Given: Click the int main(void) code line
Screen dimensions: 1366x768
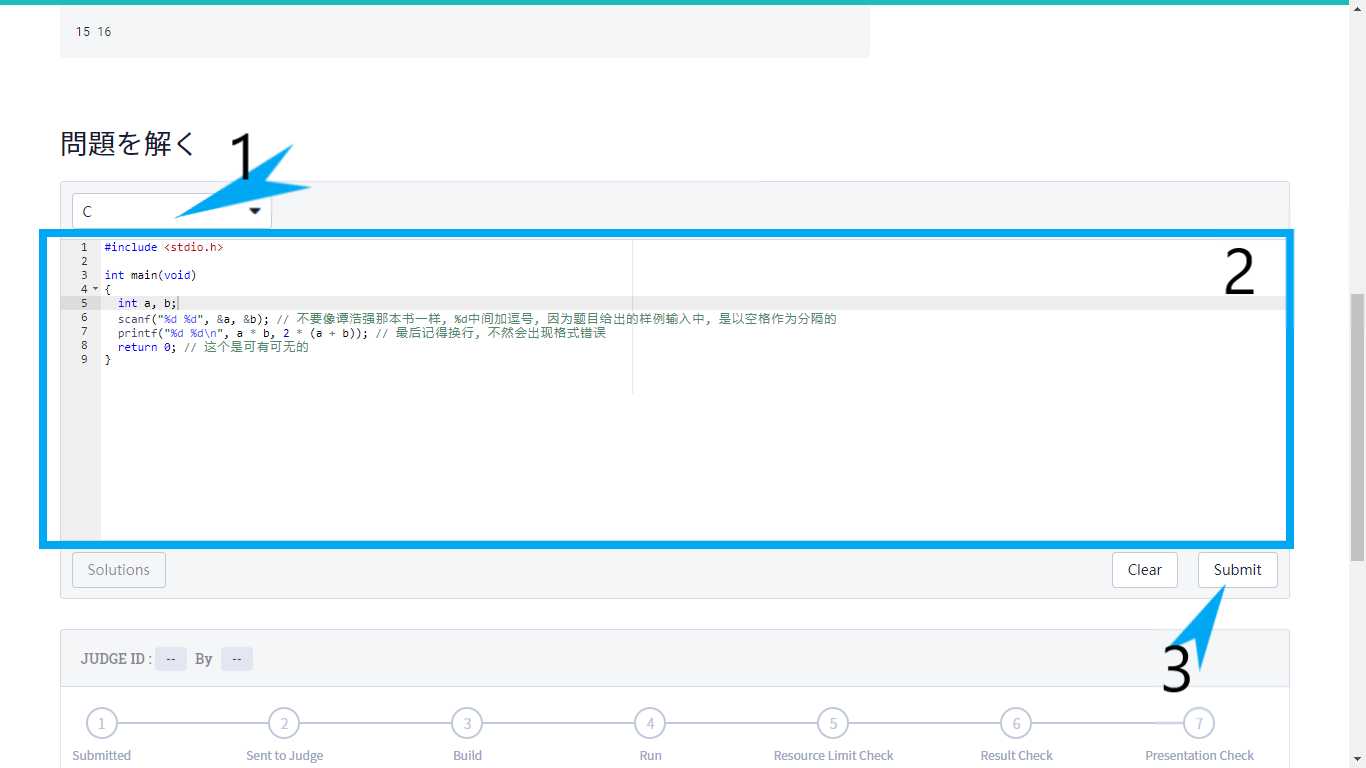Looking at the screenshot, I should coord(150,275).
